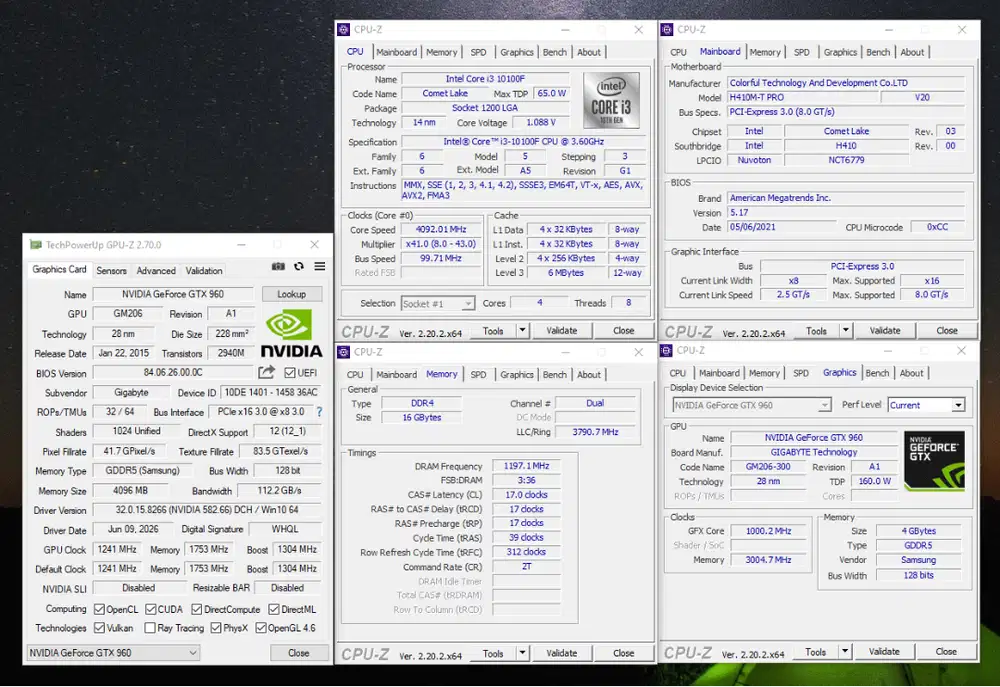This screenshot has width=1000, height=687.
Task: Click the Max TDP value 65.0 W
Action: 551,93
